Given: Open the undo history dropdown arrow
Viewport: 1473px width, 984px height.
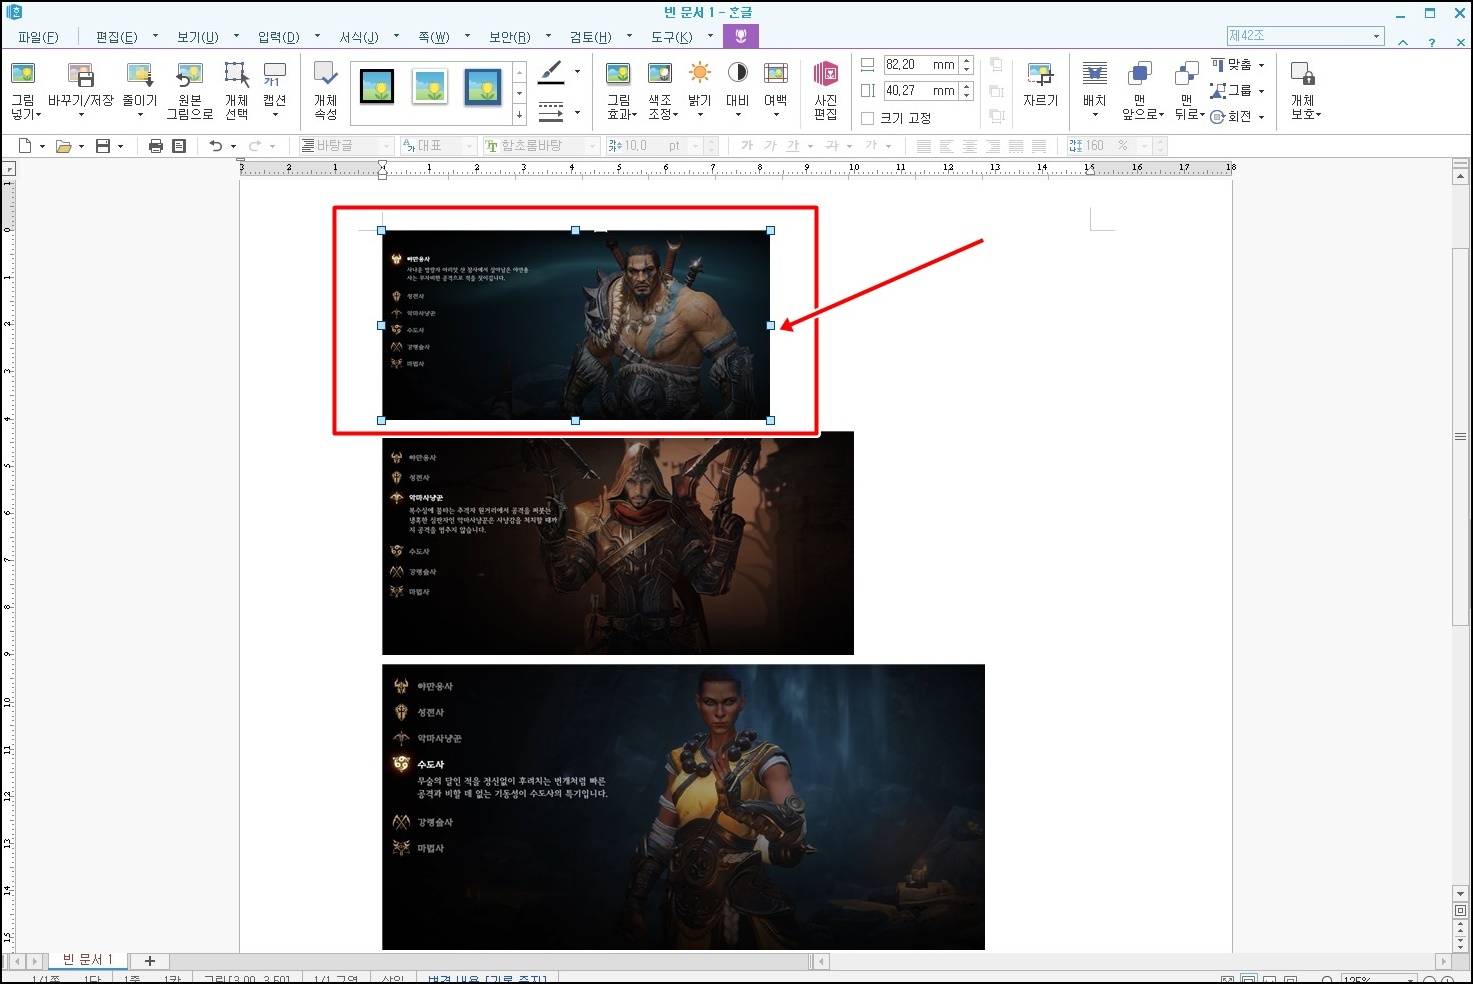Looking at the screenshot, I should pos(233,146).
